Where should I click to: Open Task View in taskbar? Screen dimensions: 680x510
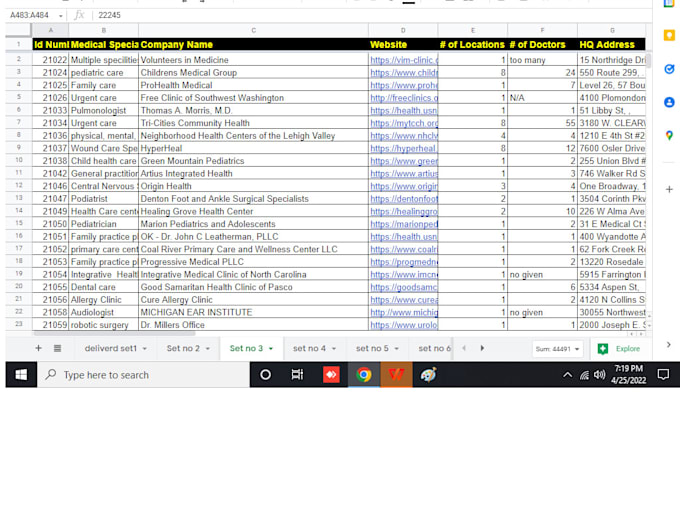pos(297,375)
